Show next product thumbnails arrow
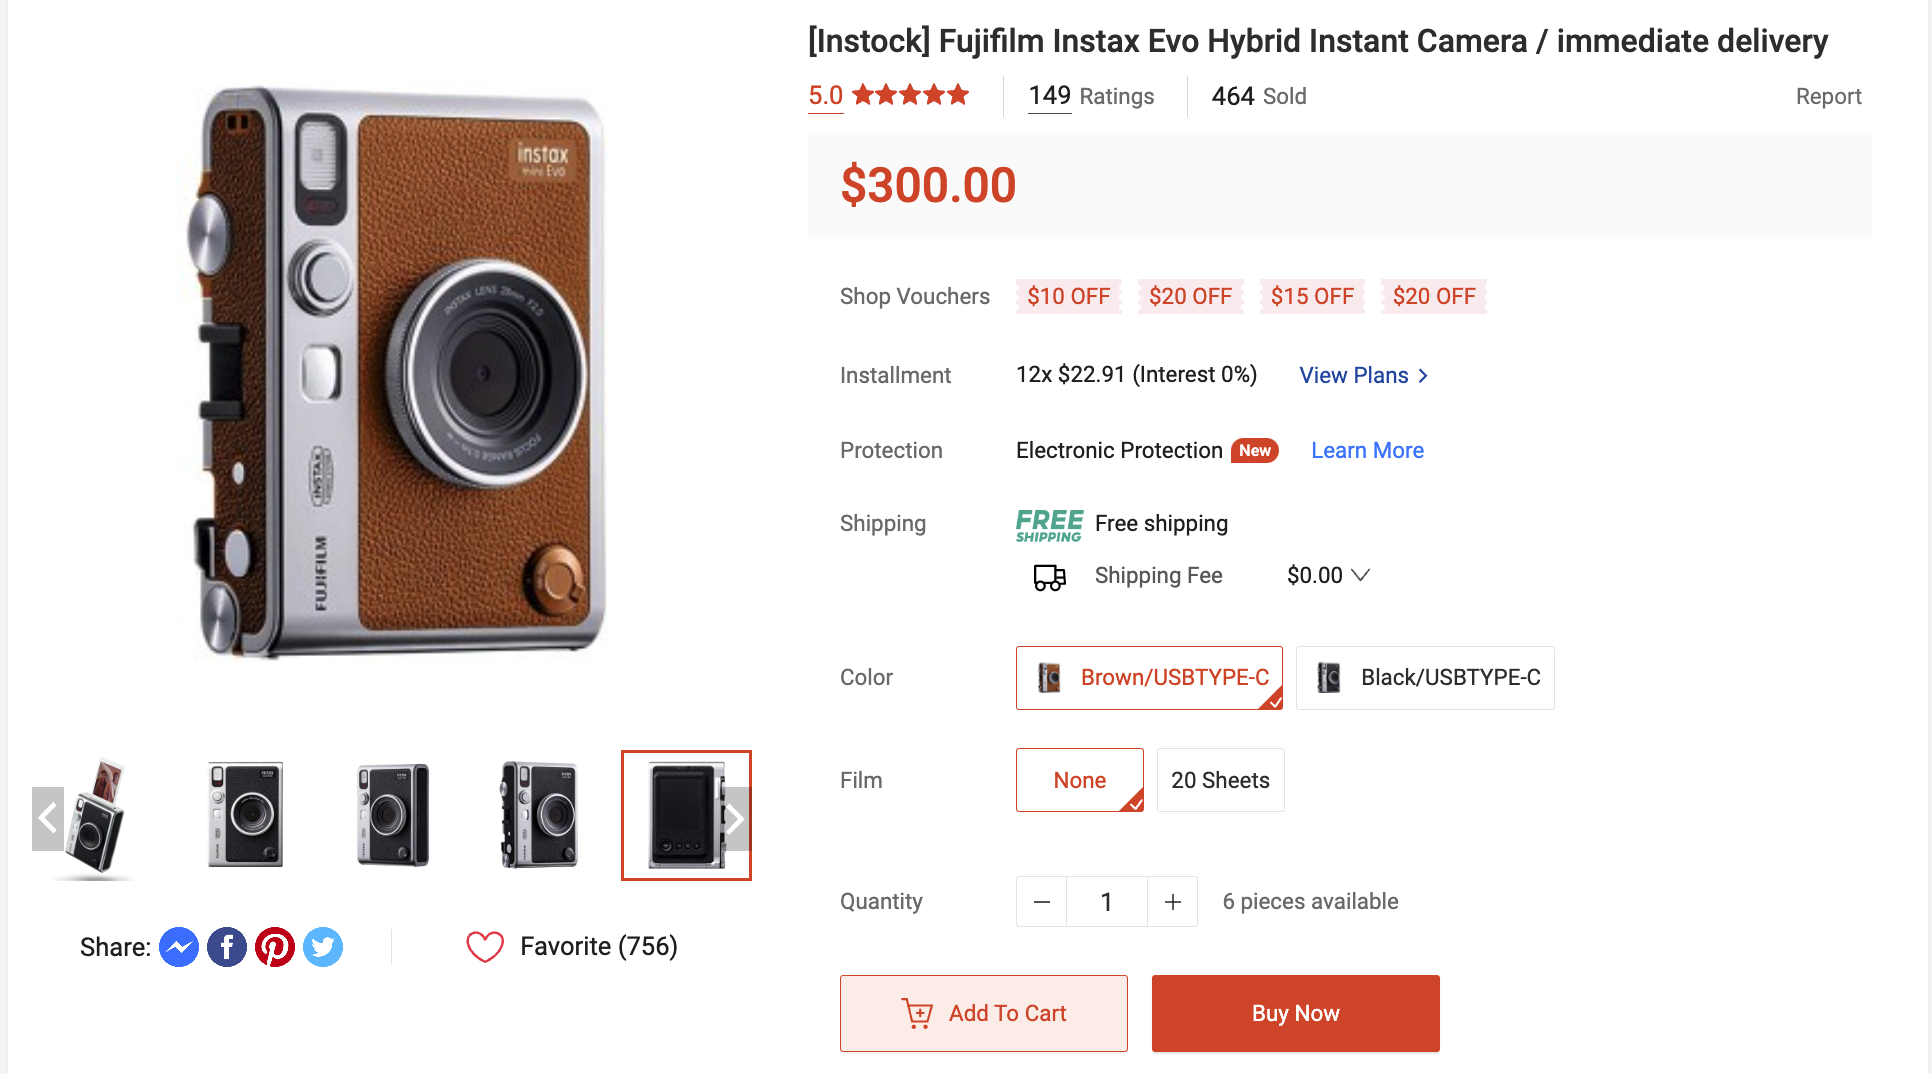This screenshot has height=1074, width=1932. coord(735,818)
